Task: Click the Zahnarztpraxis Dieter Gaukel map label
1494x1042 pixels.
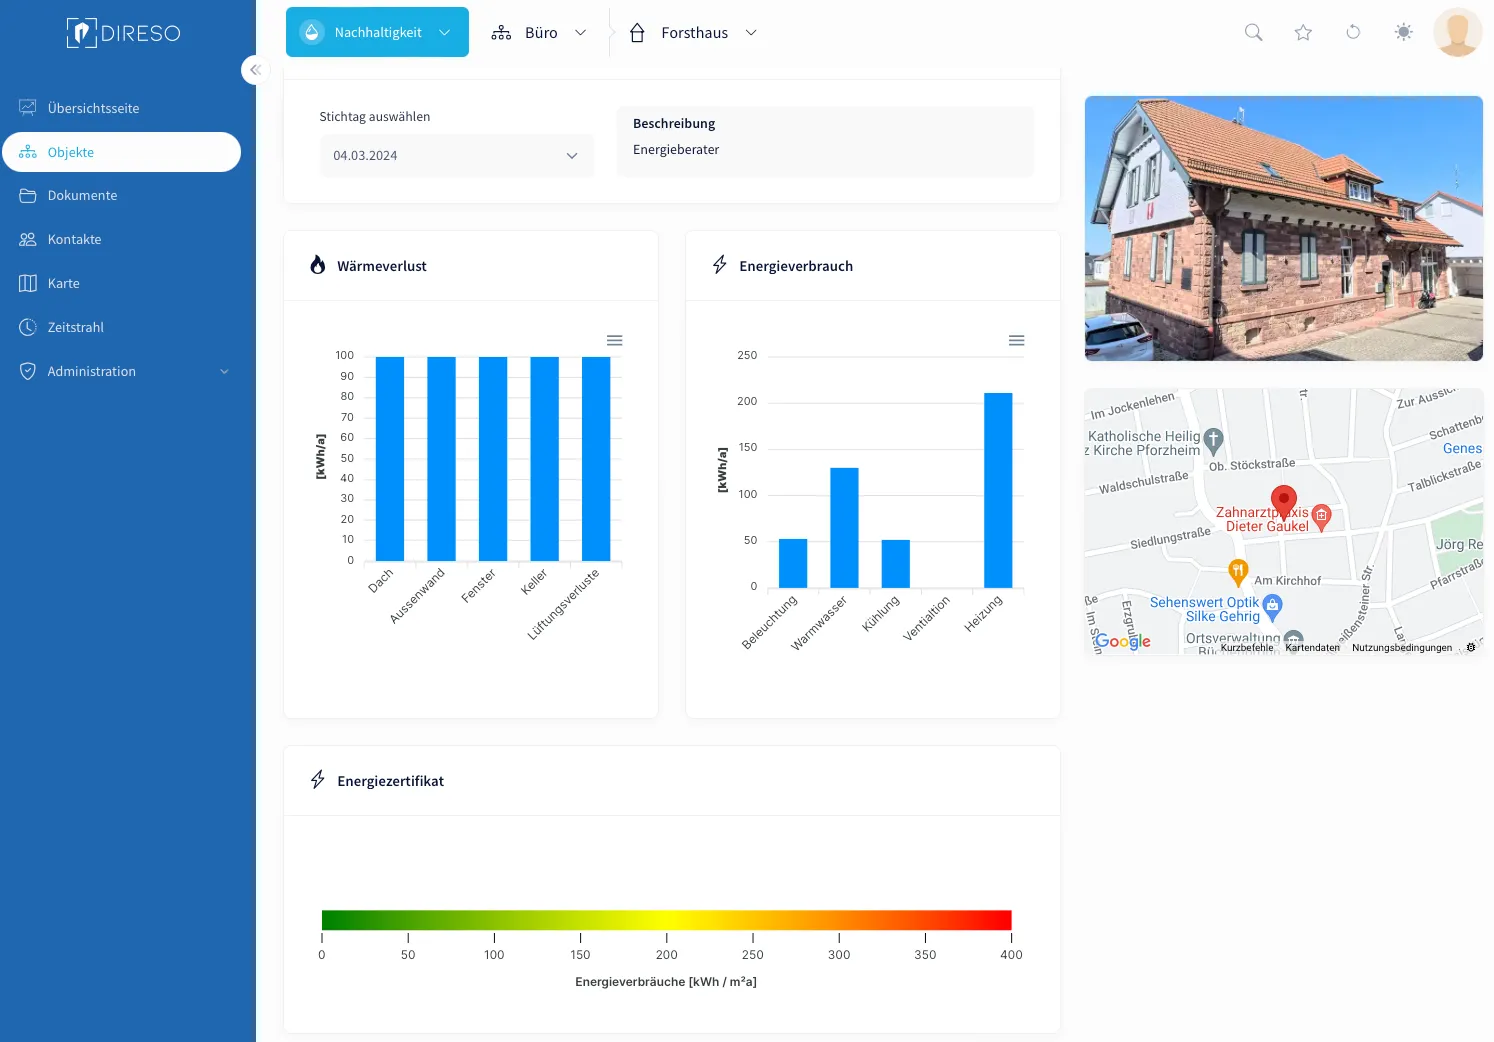Action: (1262, 519)
